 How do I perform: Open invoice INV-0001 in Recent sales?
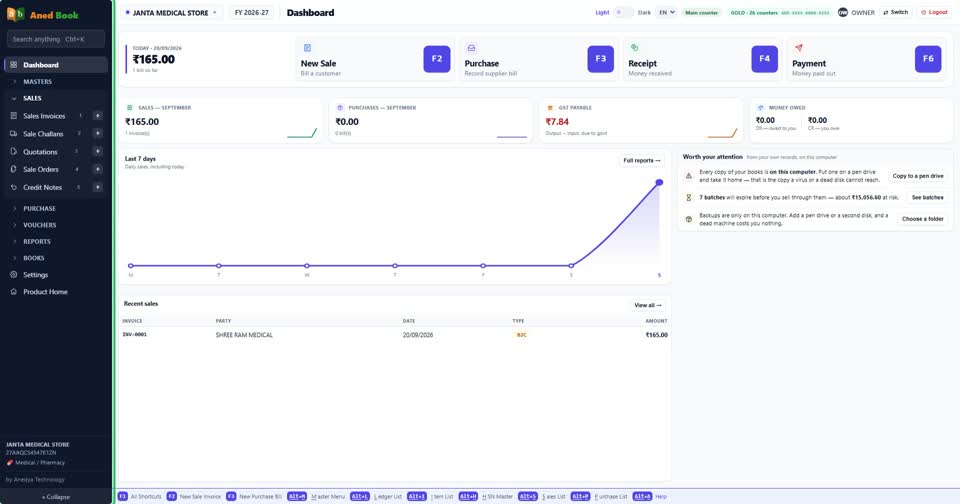click(x=135, y=334)
